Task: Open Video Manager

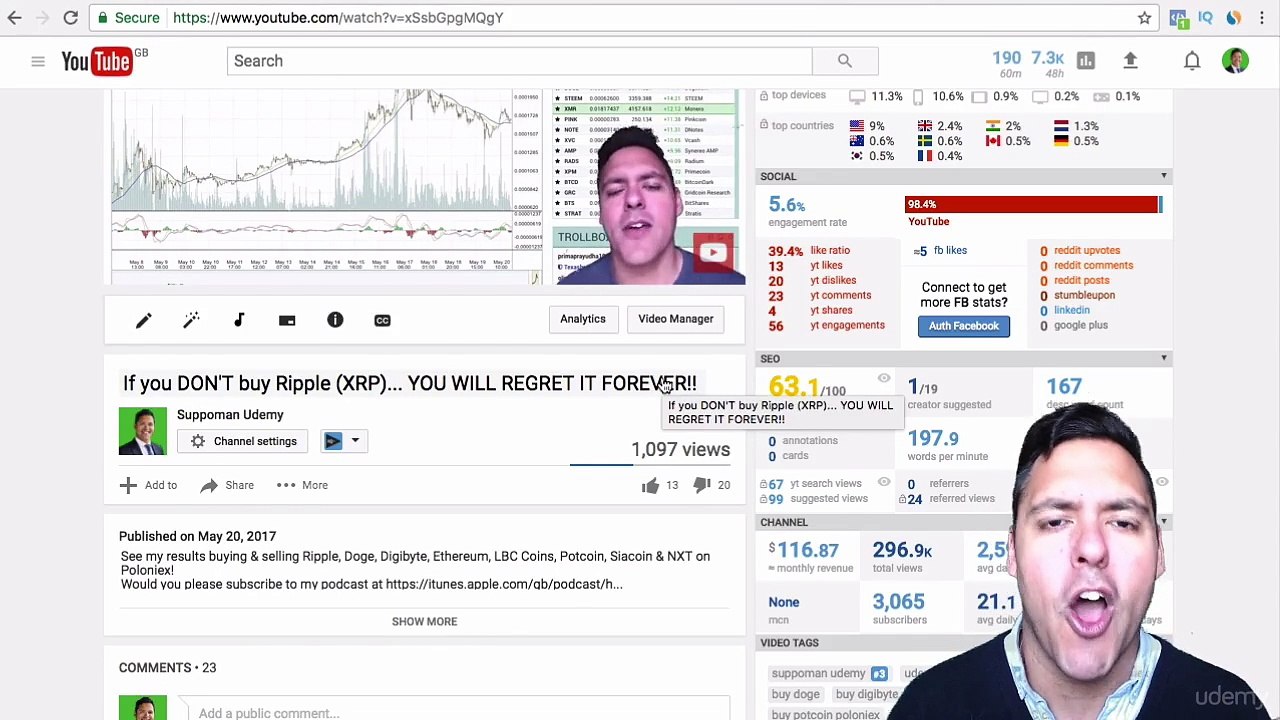Action: 676,319
